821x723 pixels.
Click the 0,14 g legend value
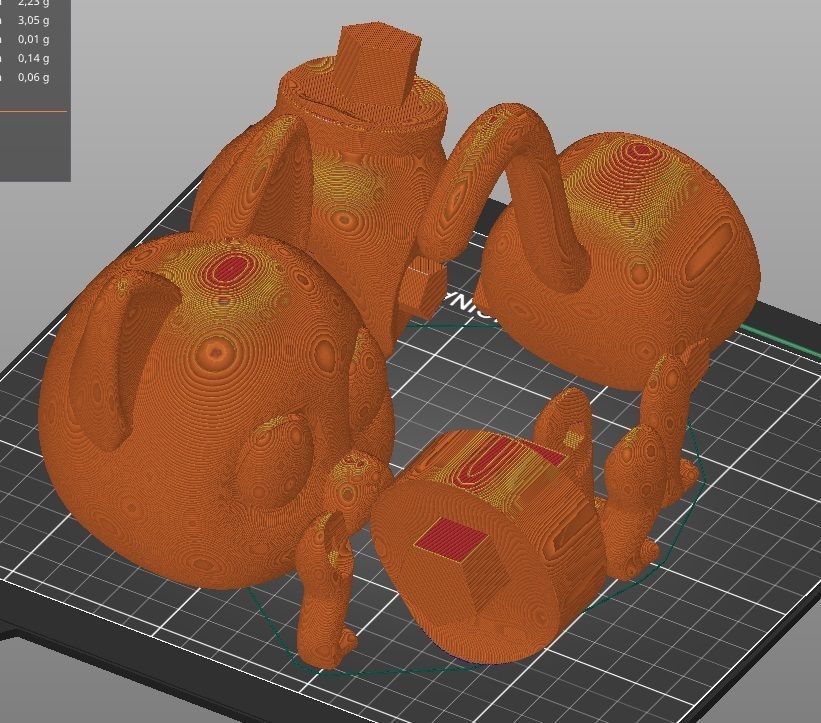click(x=34, y=58)
